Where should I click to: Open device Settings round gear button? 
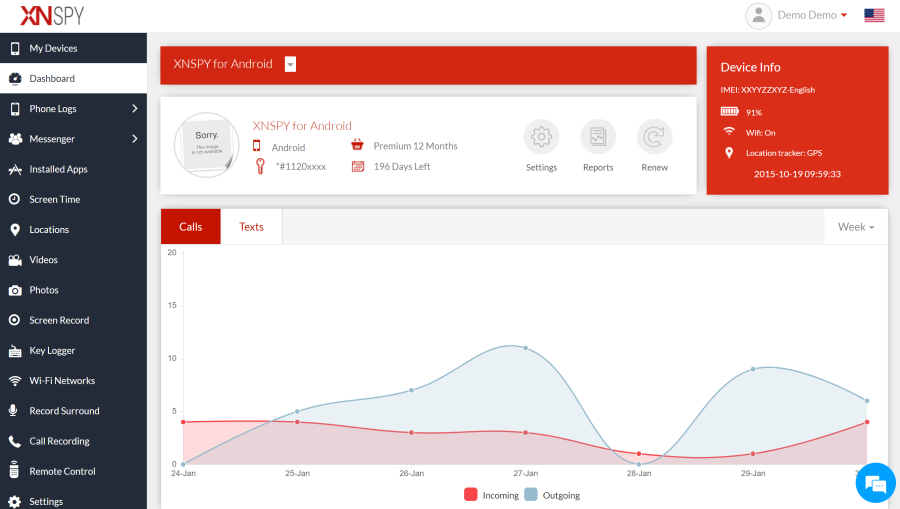[x=541, y=137]
